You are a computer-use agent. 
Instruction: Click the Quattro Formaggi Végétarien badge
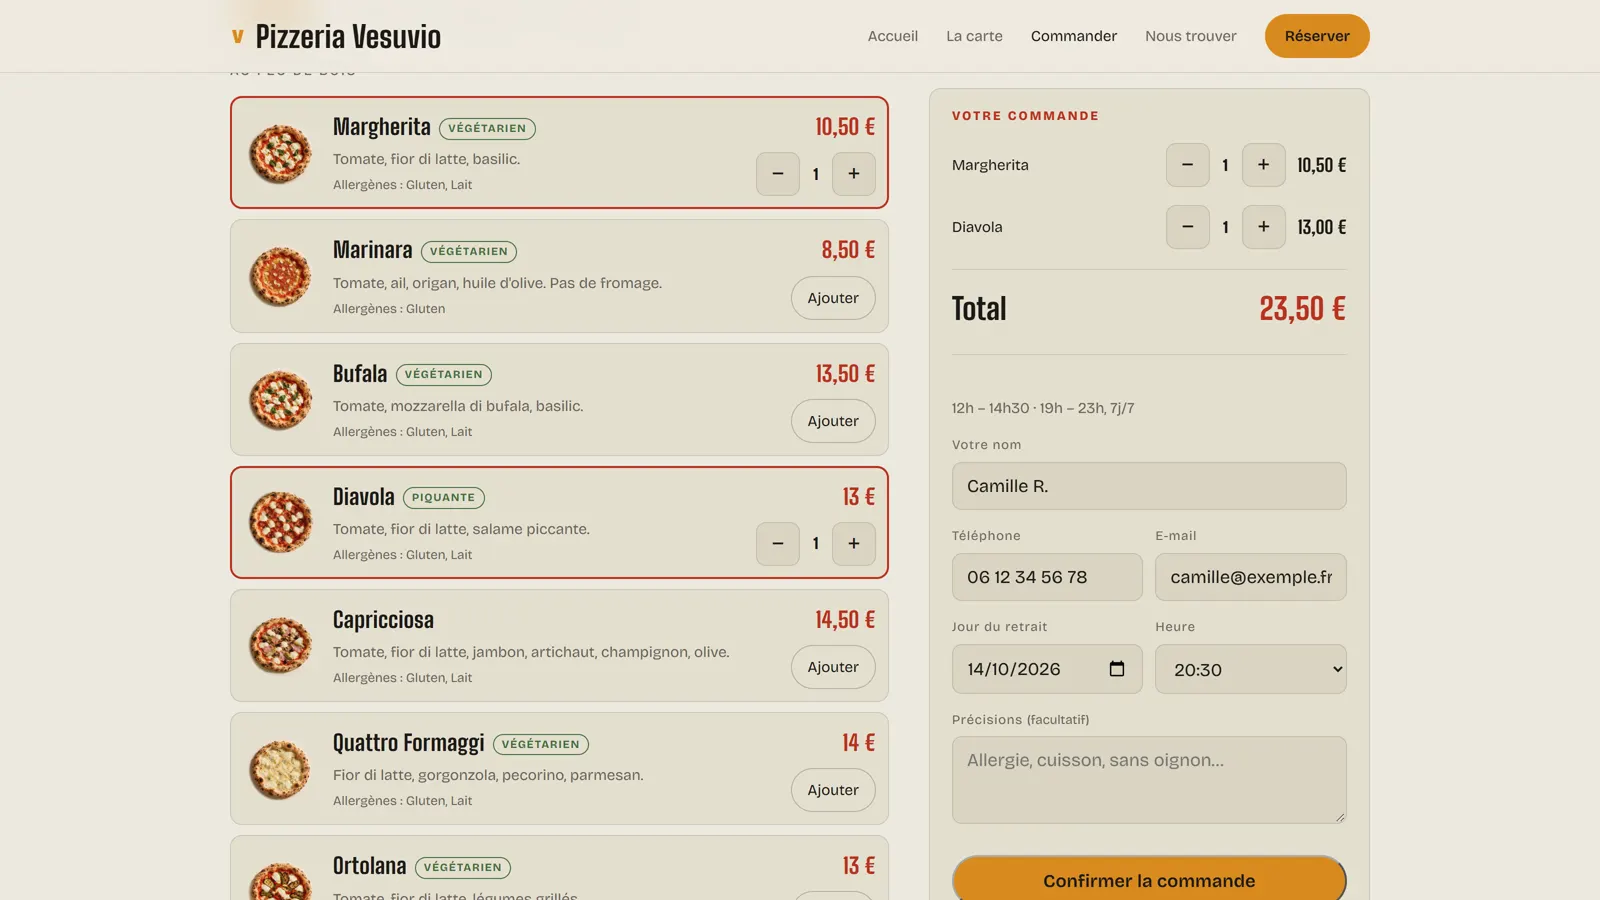[x=541, y=744]
